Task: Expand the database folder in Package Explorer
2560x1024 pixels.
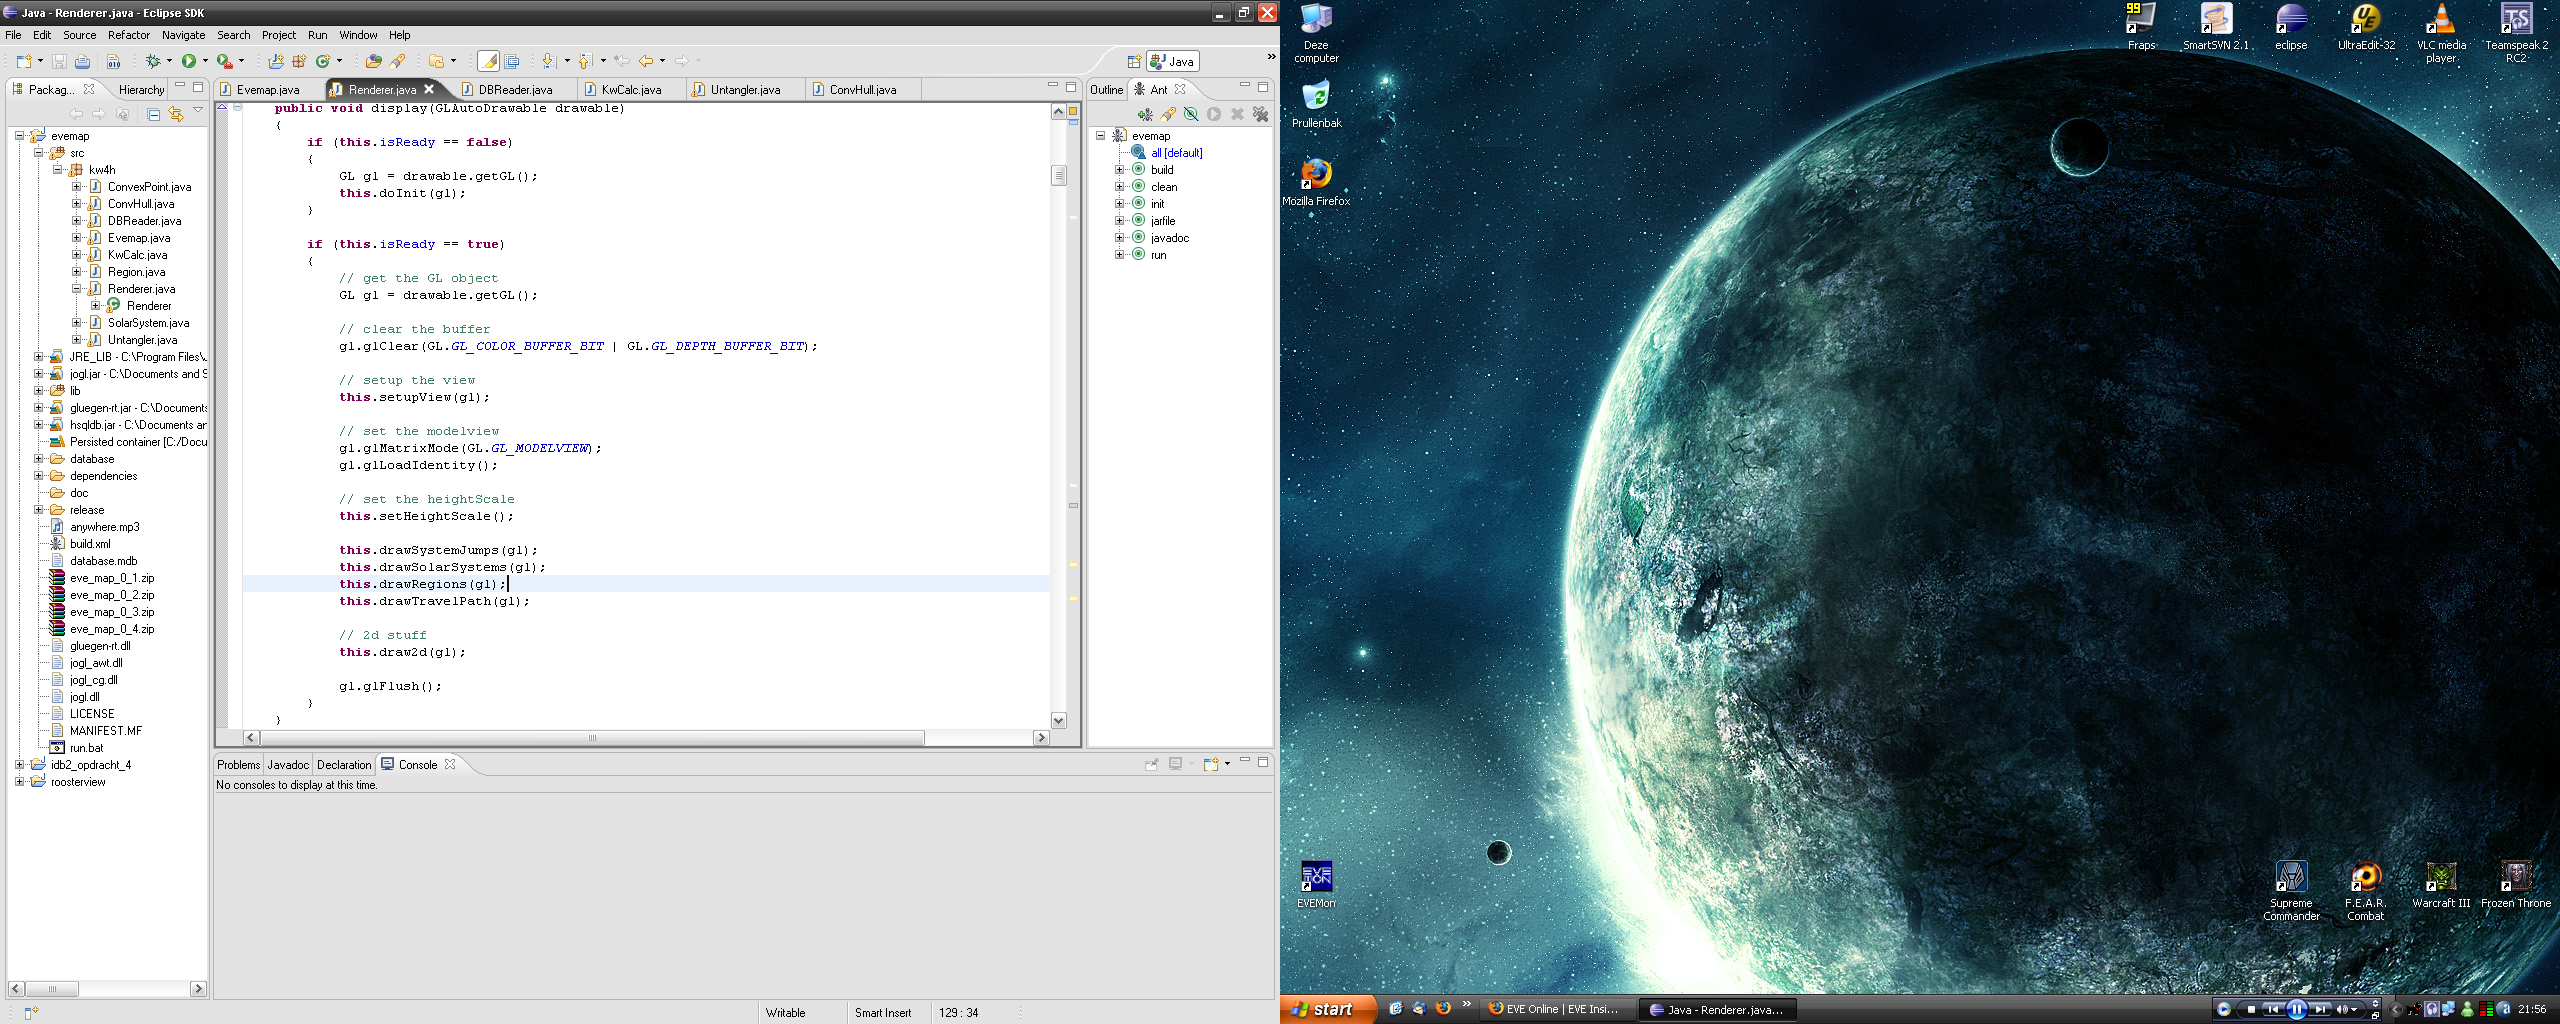Action: point(39,459)
